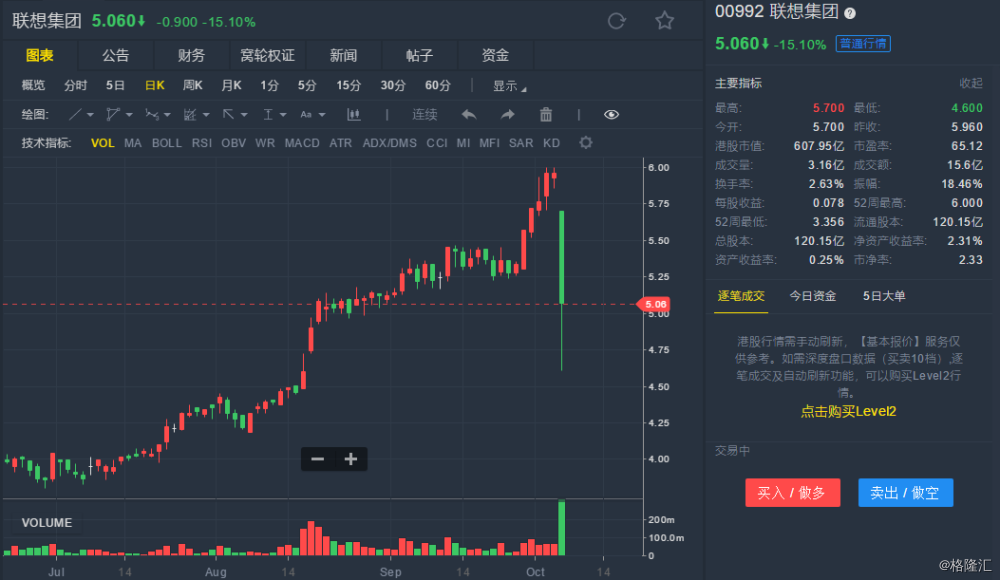Open the 新闻 news tab
The height and width of the screenshot is (580, 1000).
343,56
